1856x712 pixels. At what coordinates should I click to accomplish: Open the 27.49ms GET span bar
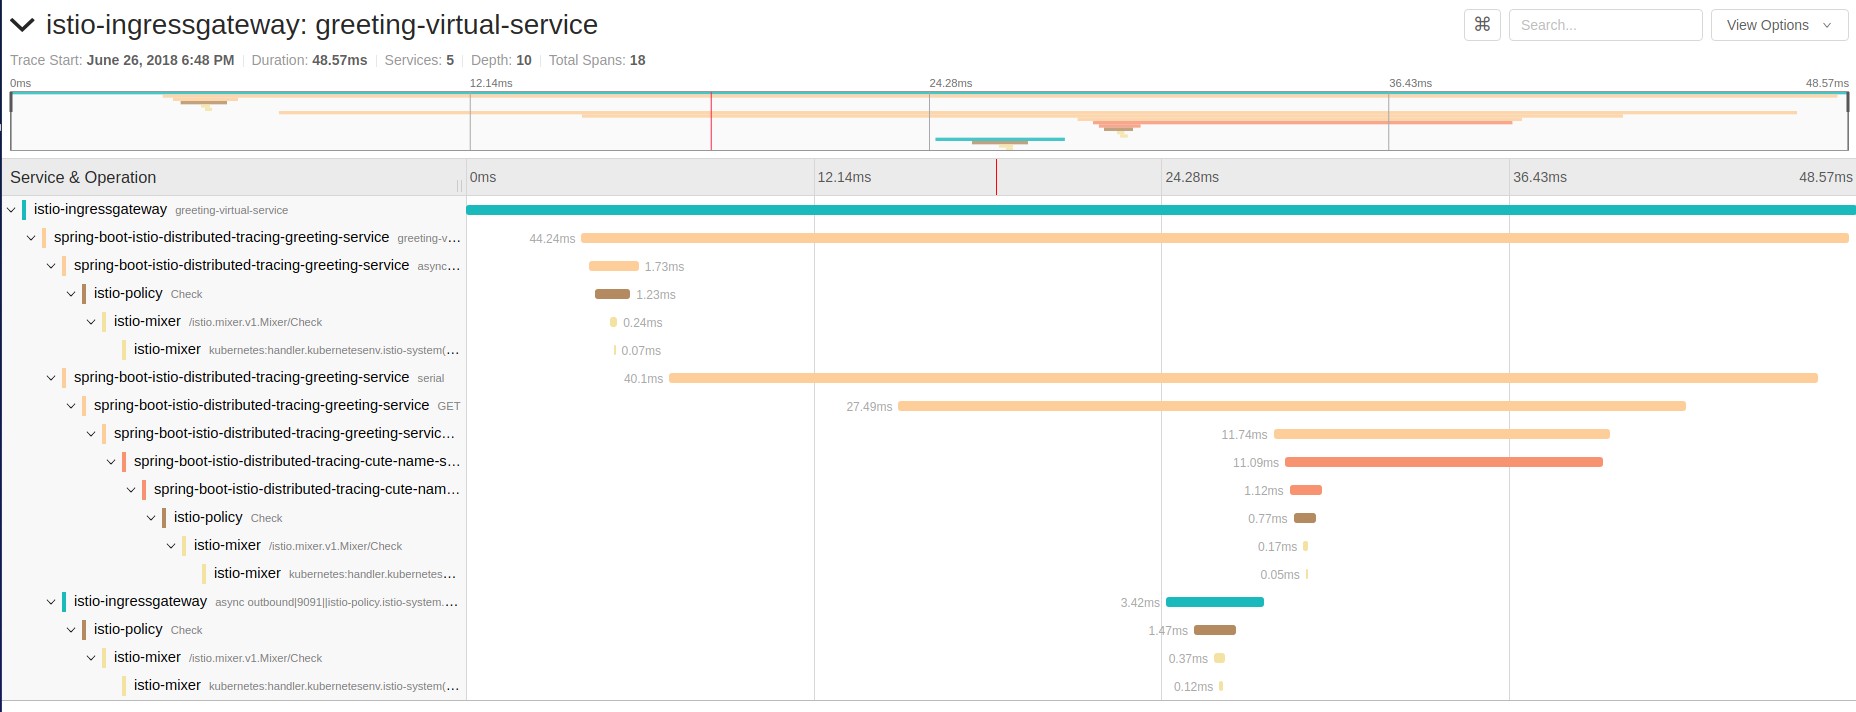[1292, 406]
